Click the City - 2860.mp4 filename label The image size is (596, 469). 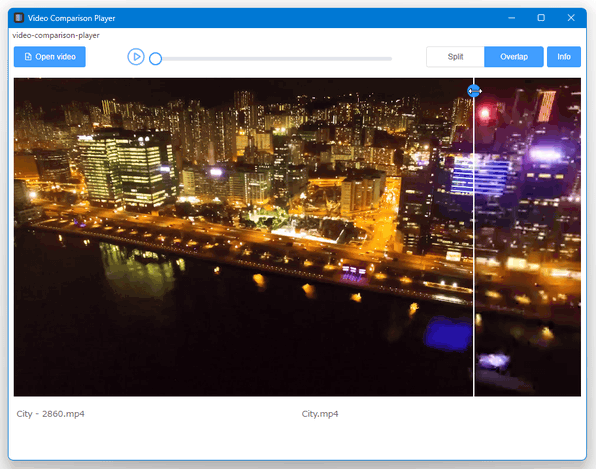tap(51, 414)
